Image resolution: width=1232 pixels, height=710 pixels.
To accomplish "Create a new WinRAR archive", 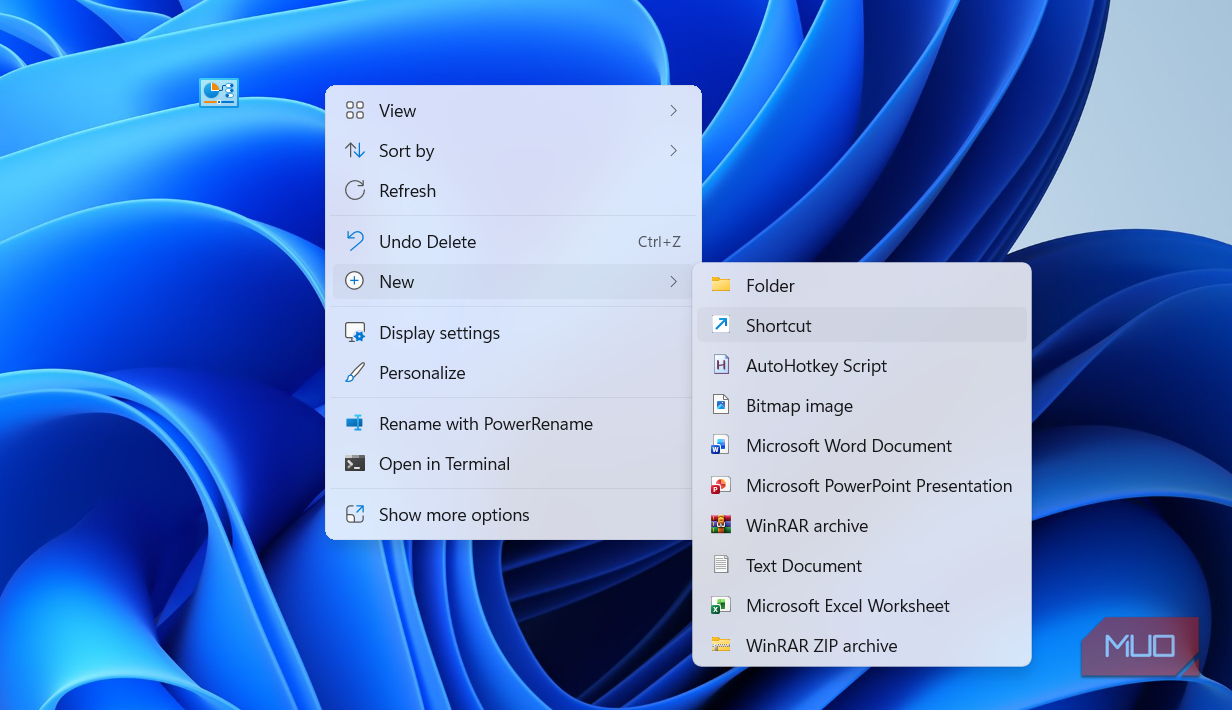I will (x=862, y=525).
